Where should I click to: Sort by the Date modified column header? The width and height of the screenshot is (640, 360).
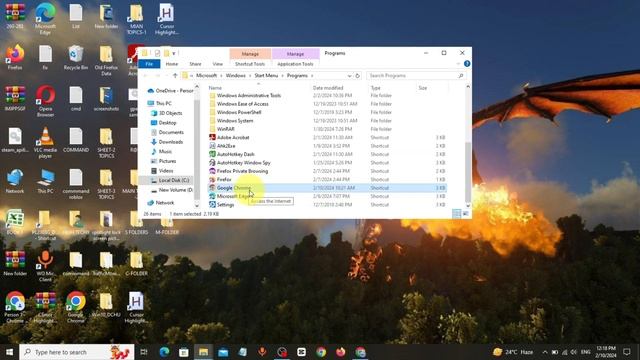pyautogui.click(x=339, y=88)
